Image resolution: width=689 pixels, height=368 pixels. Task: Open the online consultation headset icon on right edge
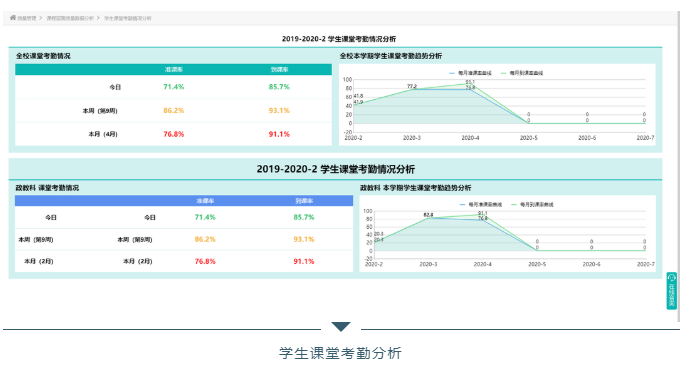[672, 278]
